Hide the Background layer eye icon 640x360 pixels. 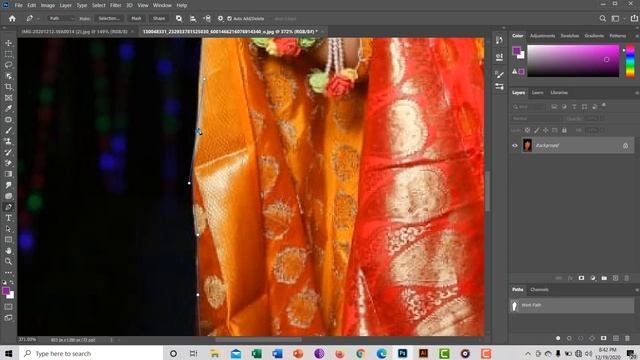[515, 146]
